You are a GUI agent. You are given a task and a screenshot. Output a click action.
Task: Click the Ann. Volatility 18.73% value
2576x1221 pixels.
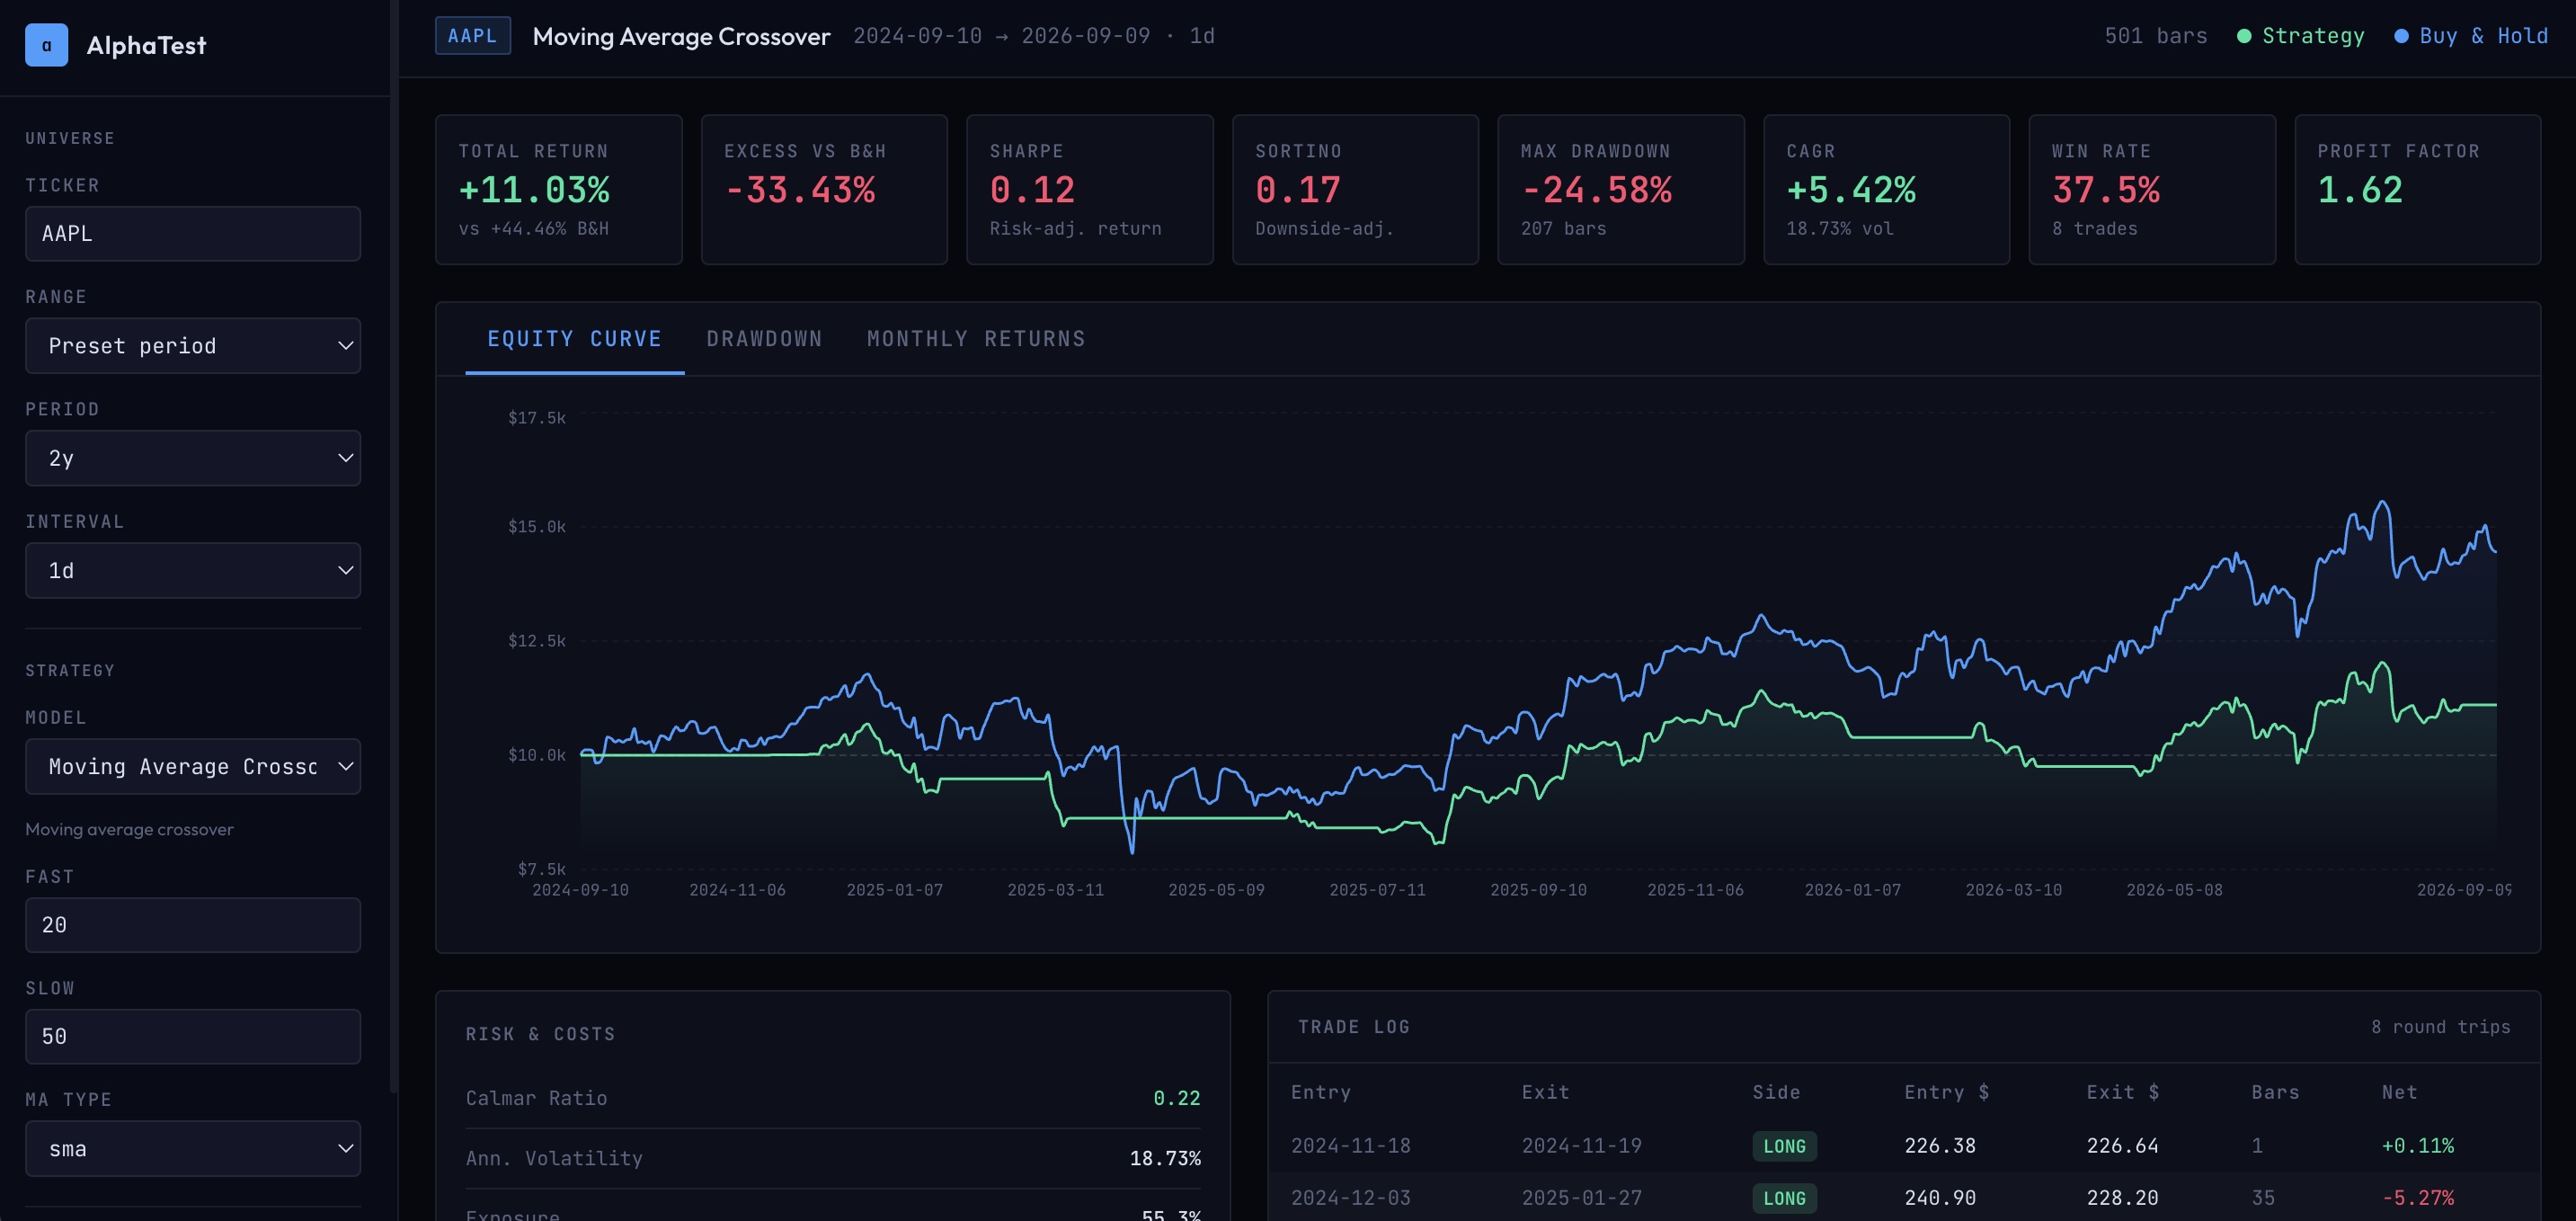[1165, 1159]
